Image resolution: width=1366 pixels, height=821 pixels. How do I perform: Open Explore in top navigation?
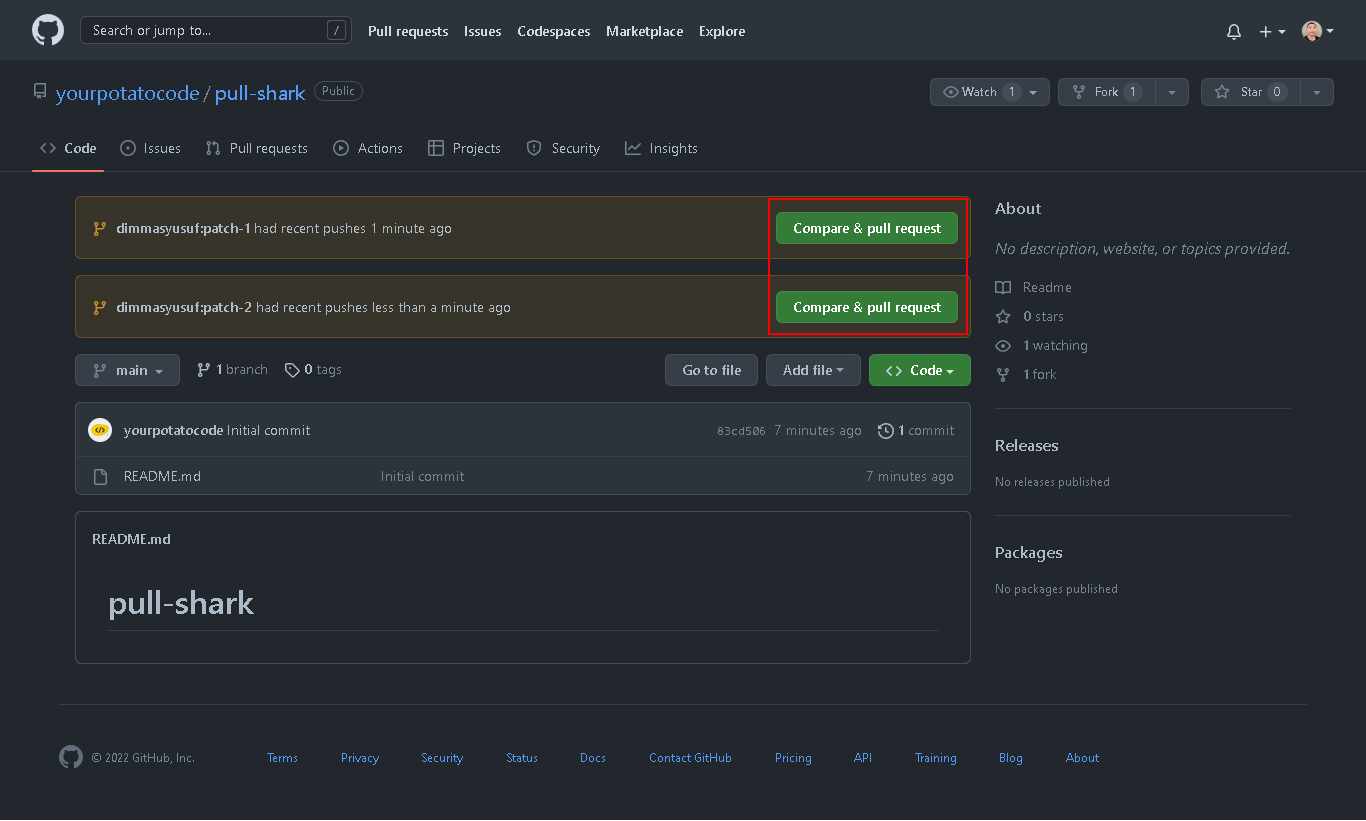click(x=722, y=31)
